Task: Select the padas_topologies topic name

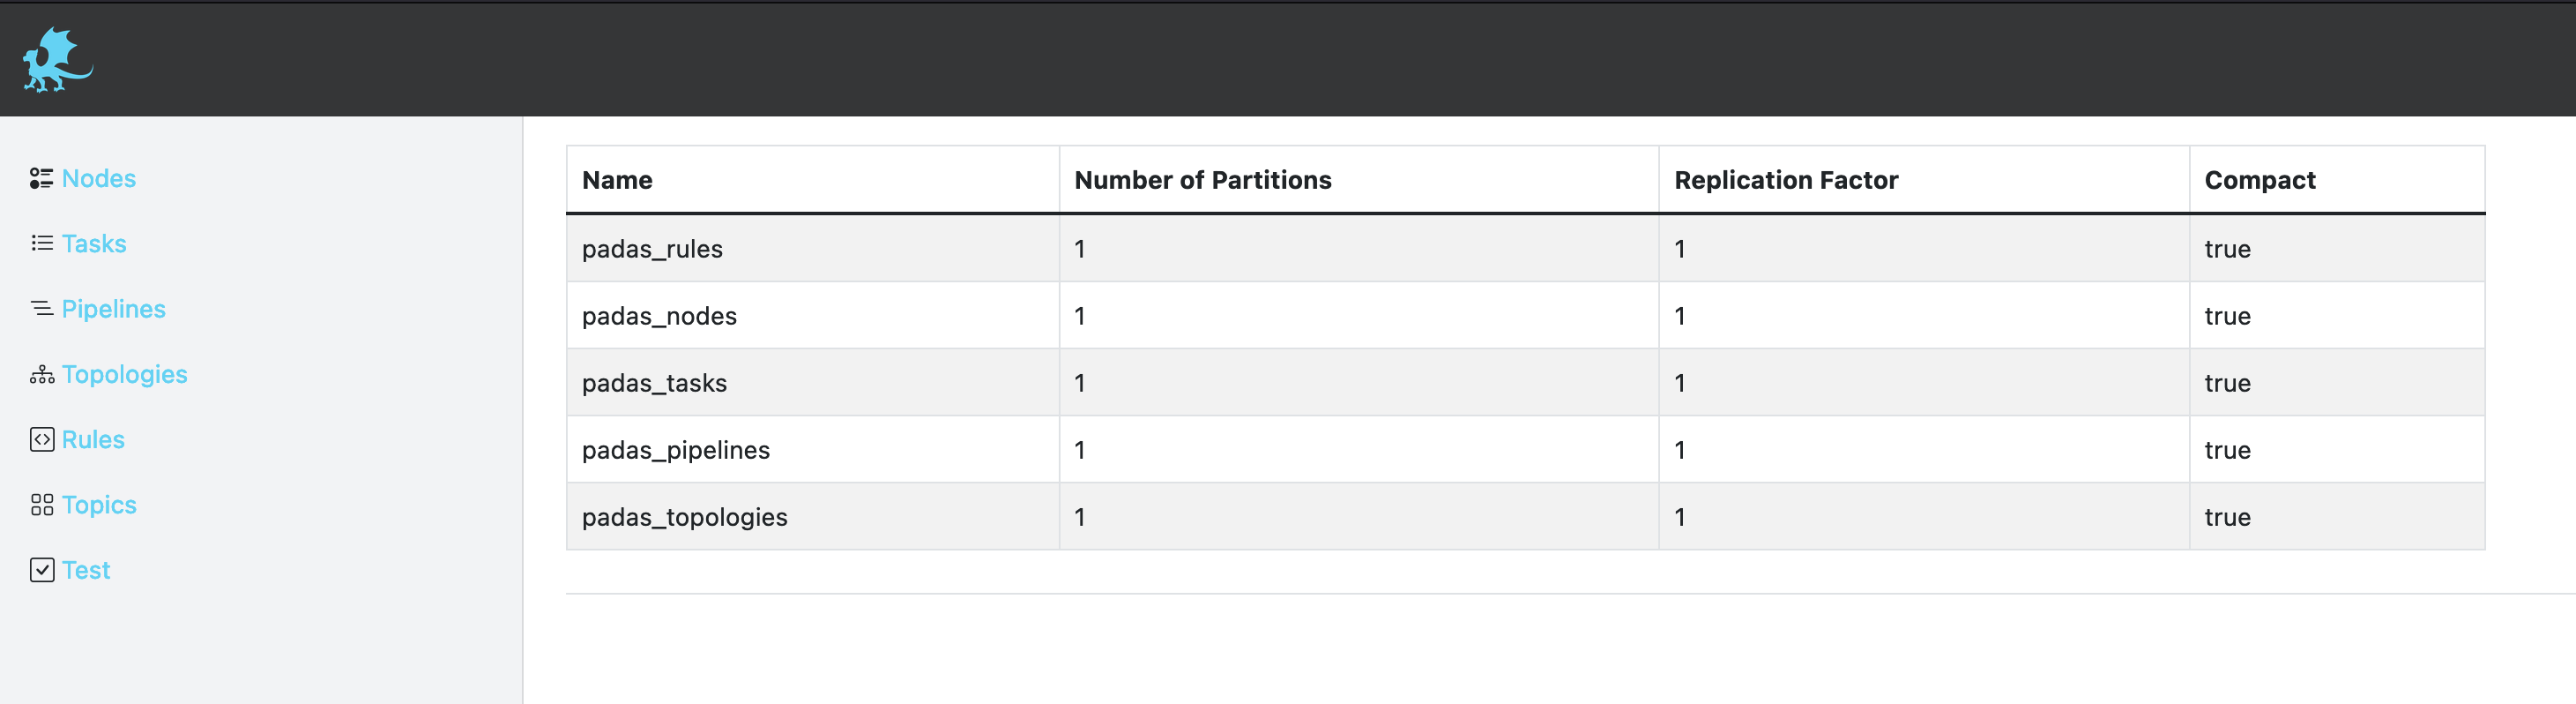Action: [x=684, y=517]
